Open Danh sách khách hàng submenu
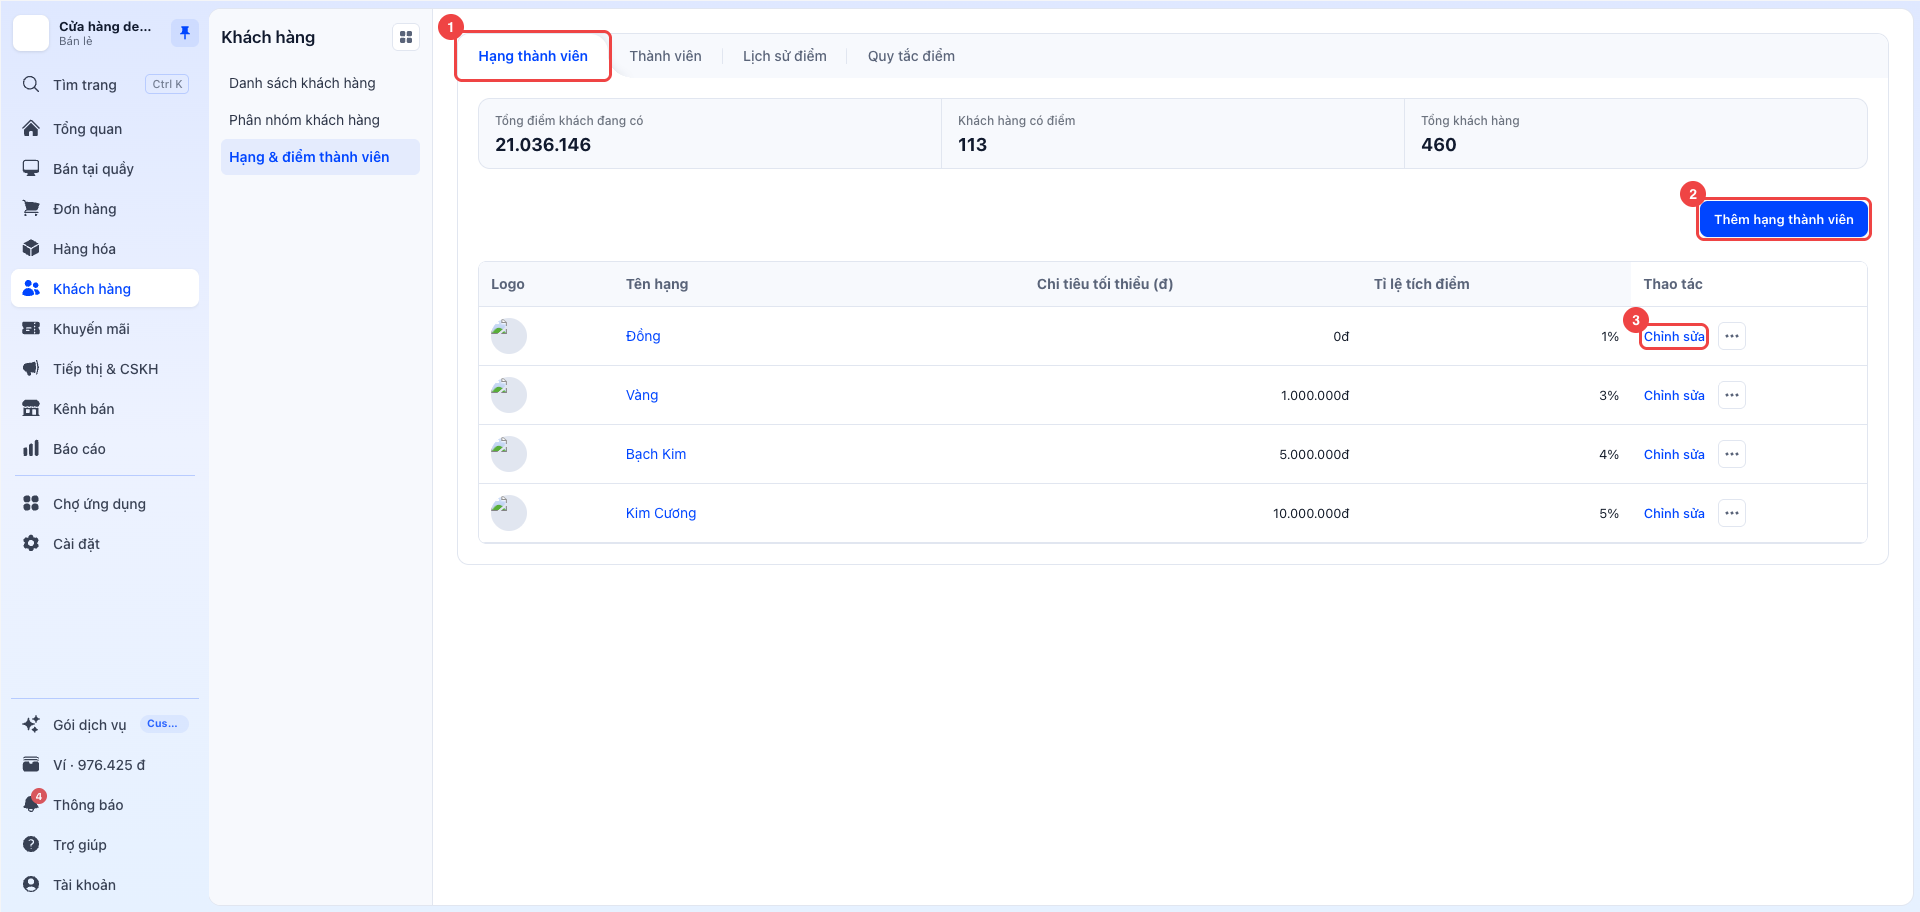The width and height of the screenshot is (1920, 912). (320, 83)
